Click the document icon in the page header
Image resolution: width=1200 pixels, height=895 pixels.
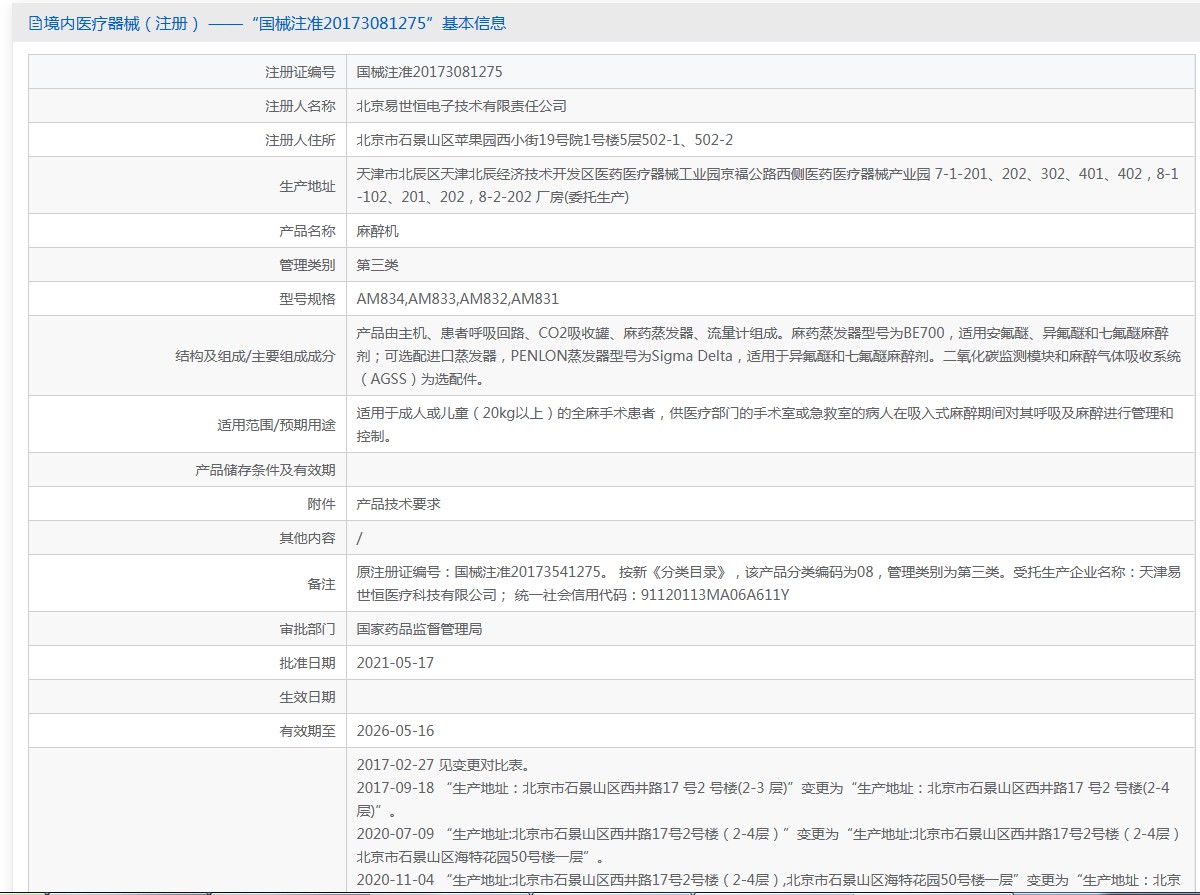point(36,23)
